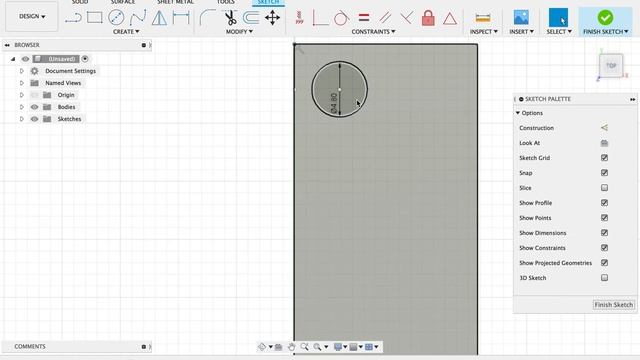Screen dimensions: 640x360
Task: Open the INSERT dropdown menu
Action: 521,31
